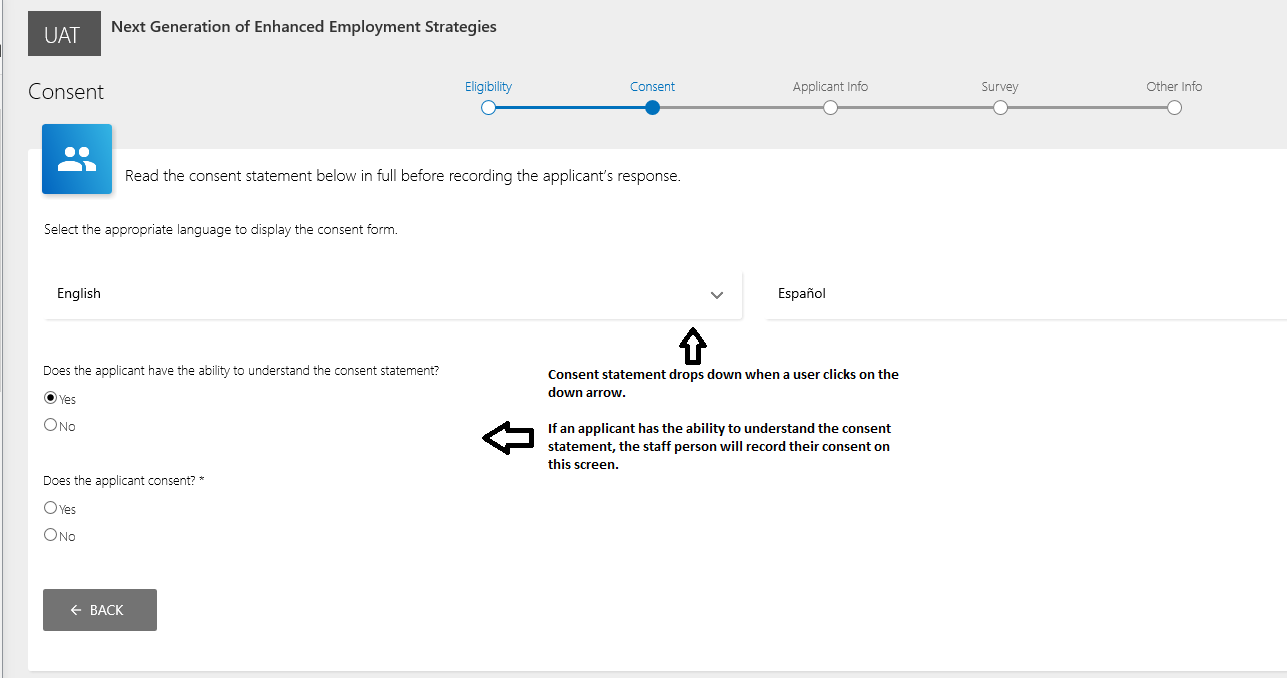
Task: Switch to the Survey step label
Action: coord(1000,87)
